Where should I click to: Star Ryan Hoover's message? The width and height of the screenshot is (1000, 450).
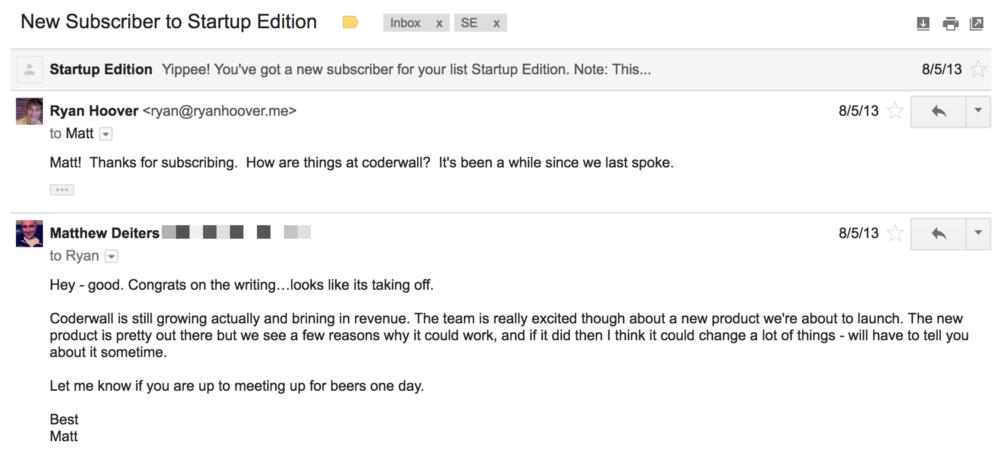[895, 112]
